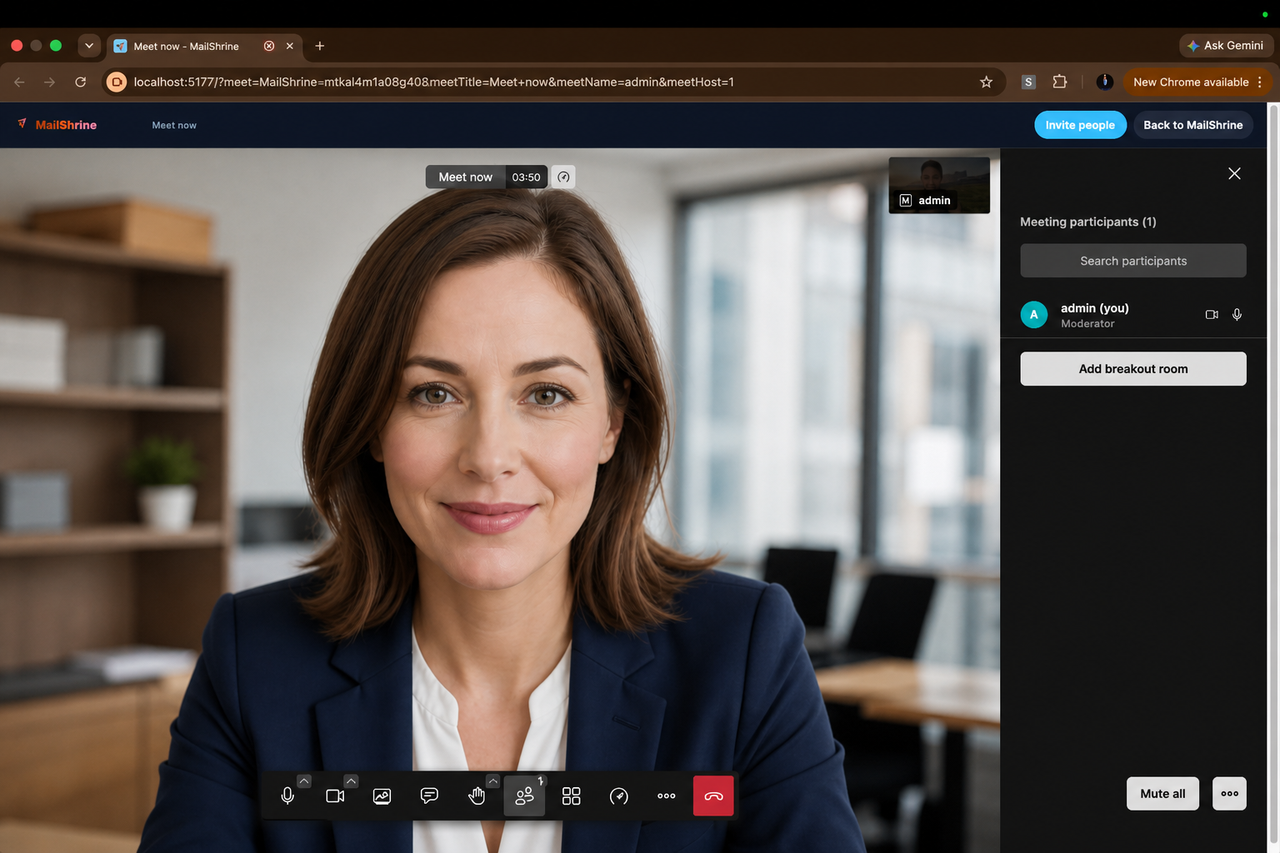Close the Meet now browser tab
This screenshot has width=1280, height=853.
click(x=290, y=46)
